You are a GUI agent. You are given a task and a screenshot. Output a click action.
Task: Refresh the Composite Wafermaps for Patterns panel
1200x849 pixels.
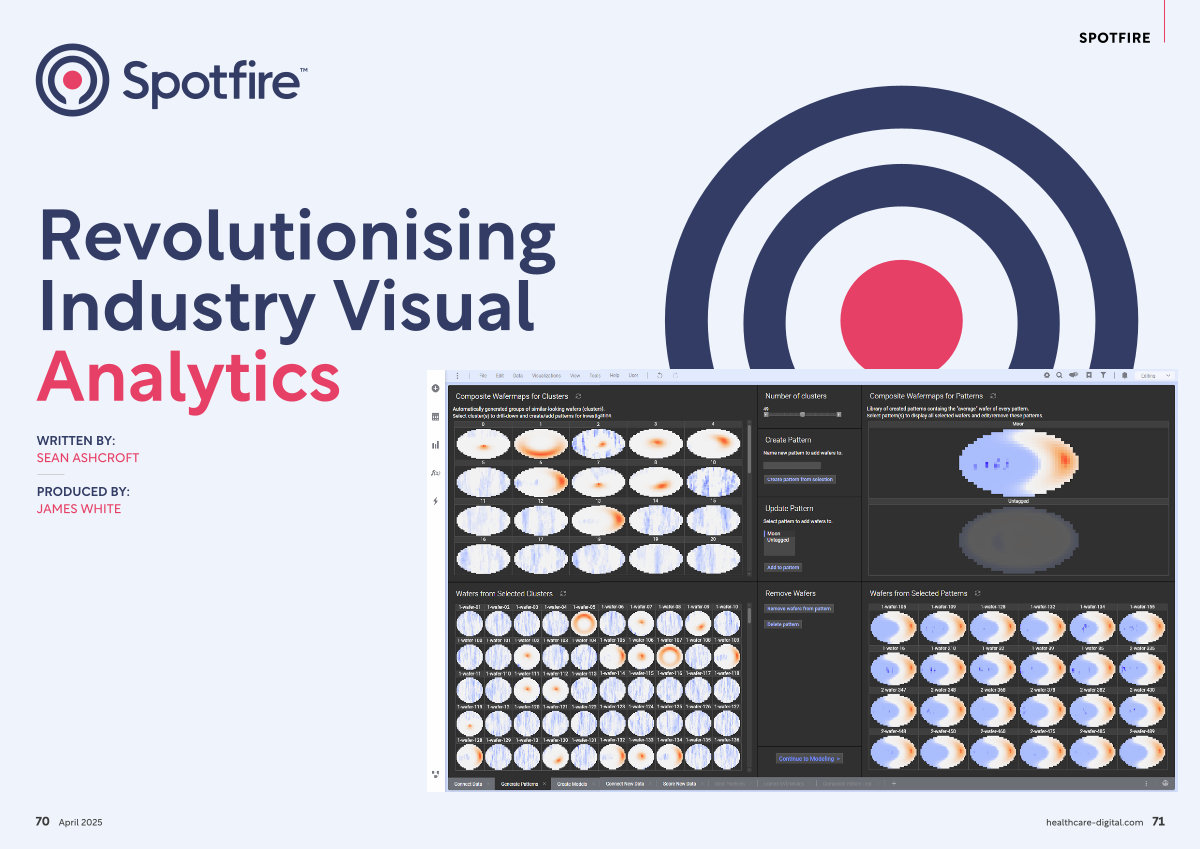tap(992, 397)
